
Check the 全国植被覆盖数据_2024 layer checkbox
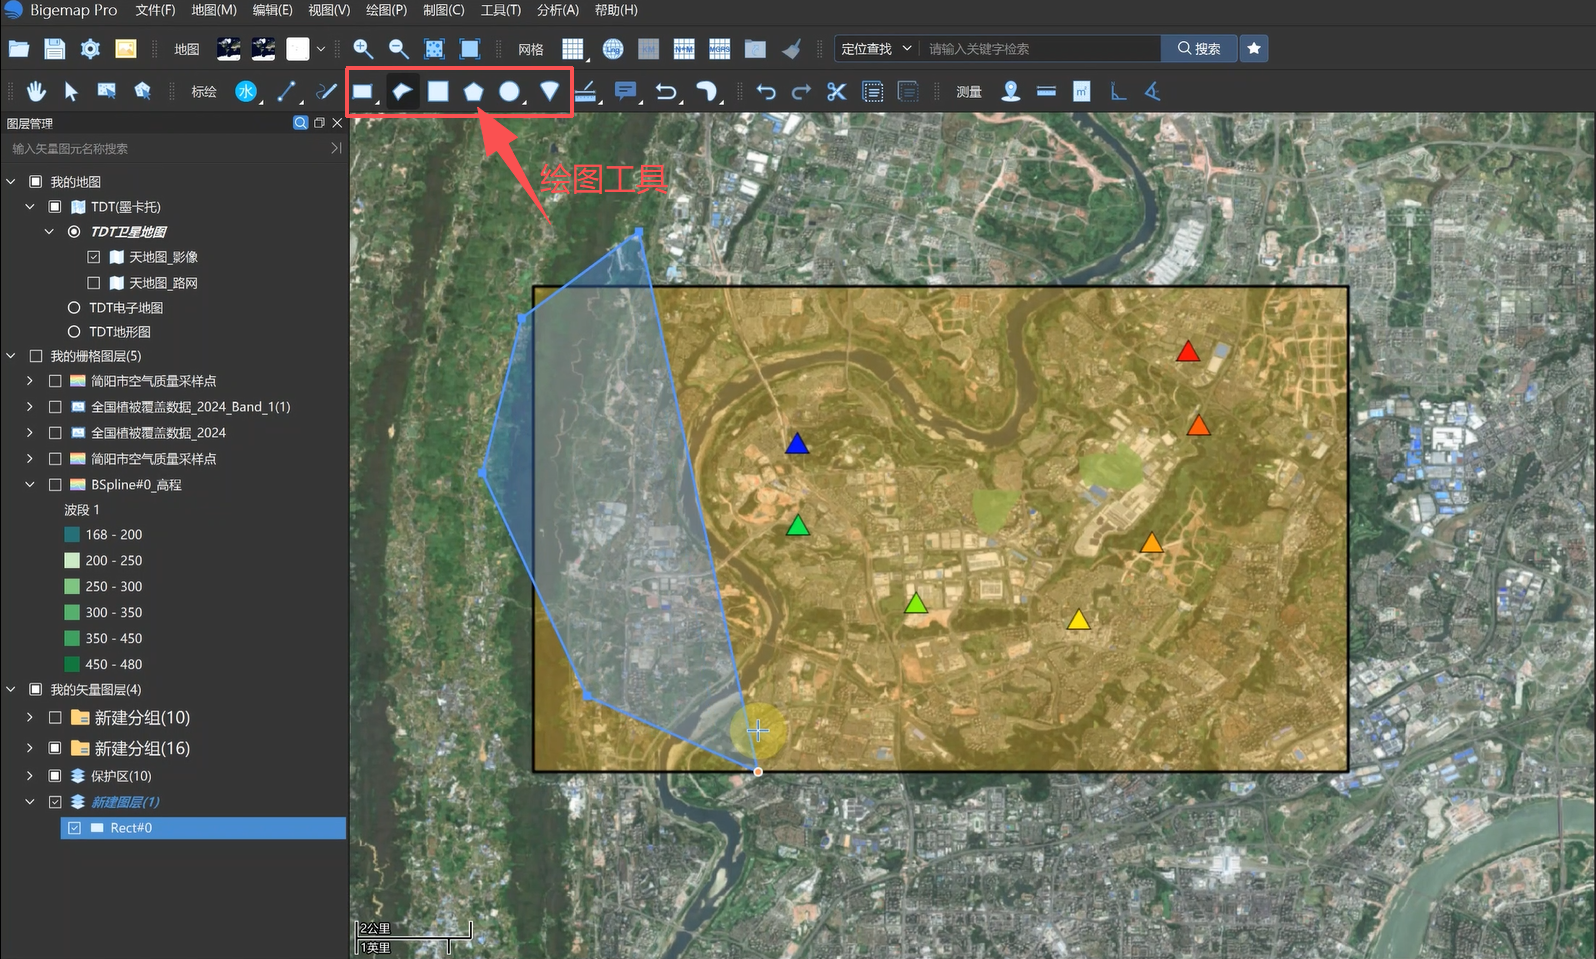[x=56, y=432]
